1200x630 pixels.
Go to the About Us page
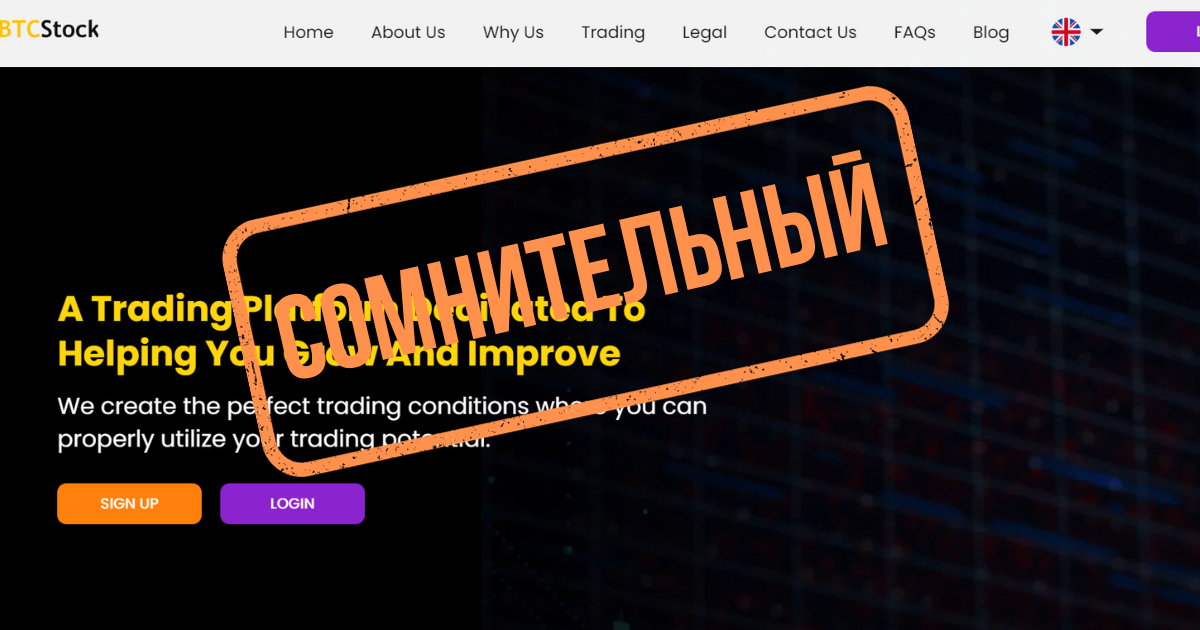click(x=408, y=32)
